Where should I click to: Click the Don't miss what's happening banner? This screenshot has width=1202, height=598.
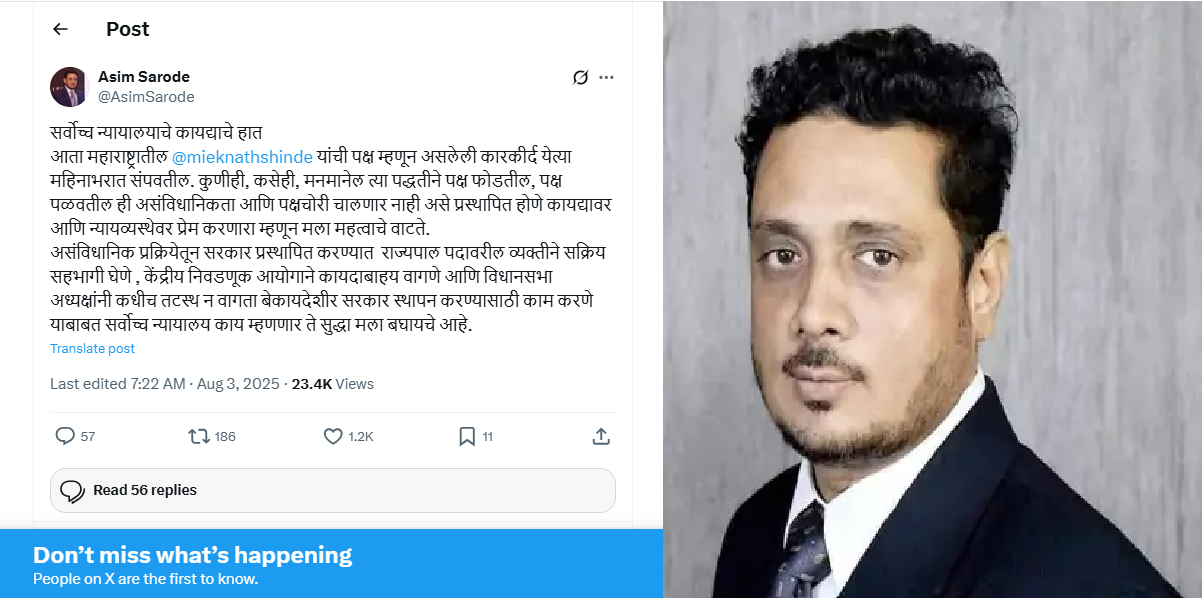point(331,564)
